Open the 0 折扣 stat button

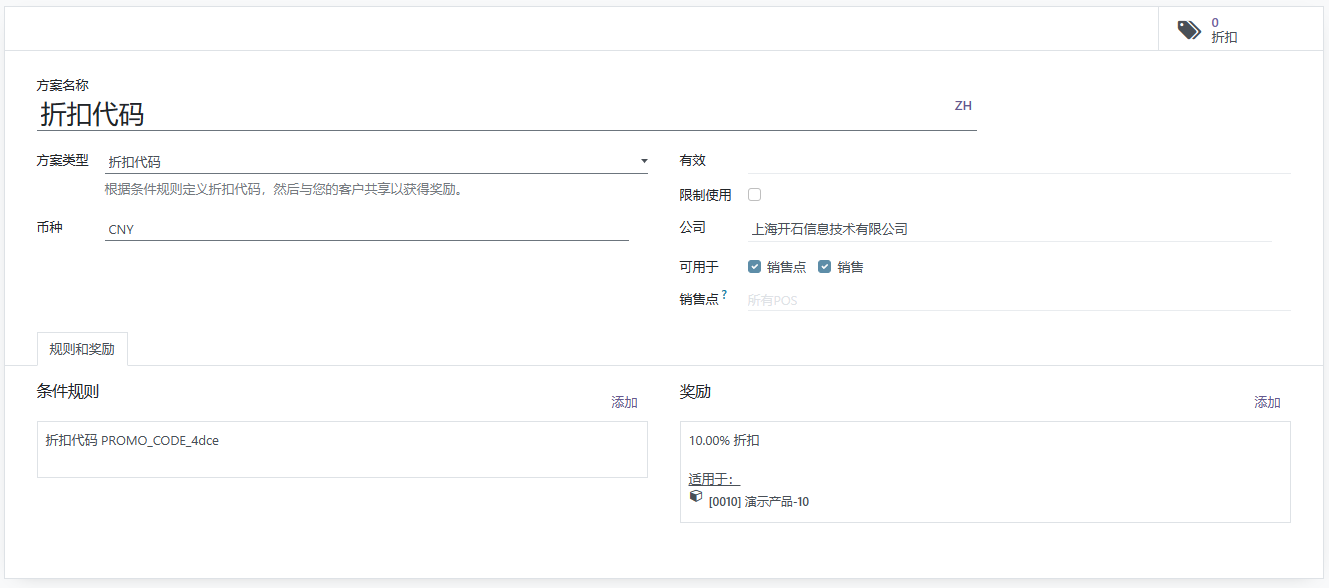coord(1240,30)
